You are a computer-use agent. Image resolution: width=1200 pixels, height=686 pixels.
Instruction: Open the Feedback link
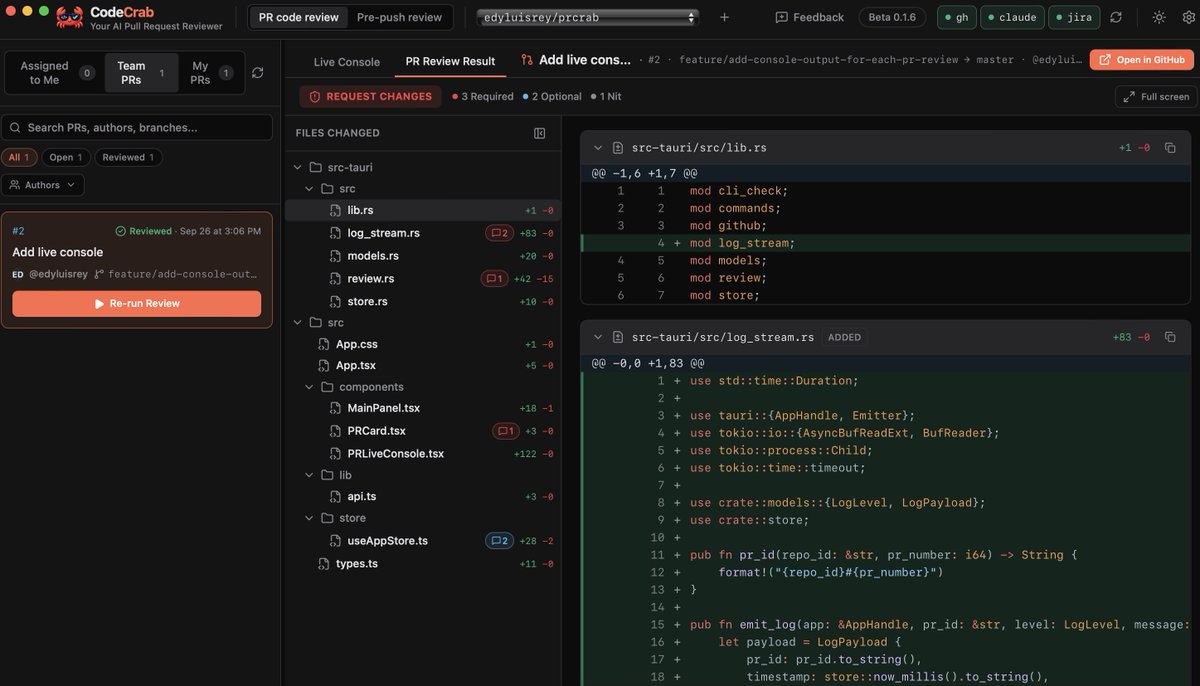(x=810, y=17)
